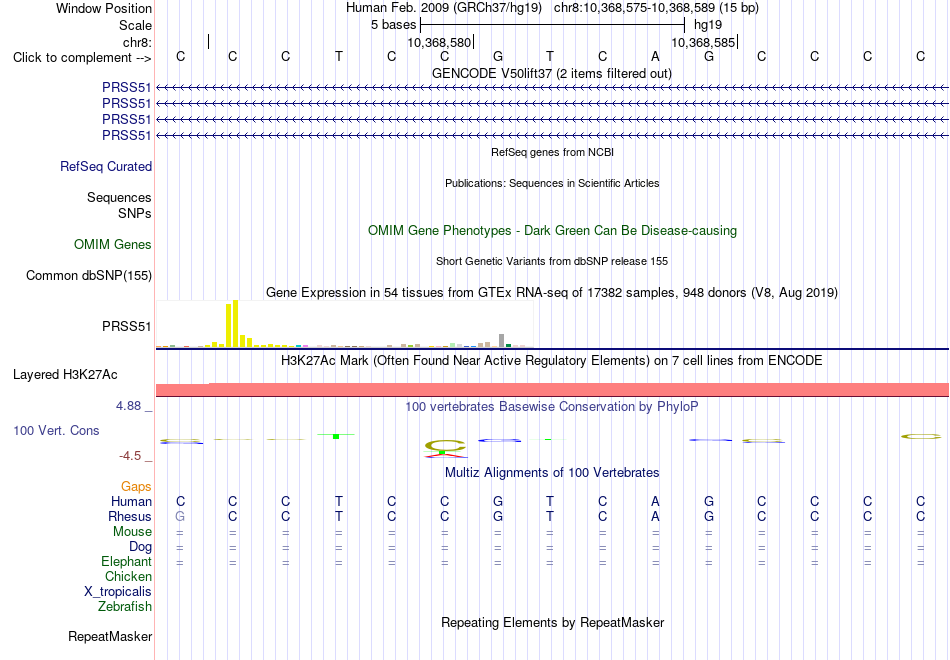Click the RefSeq Curated track label

pos(105,166)
